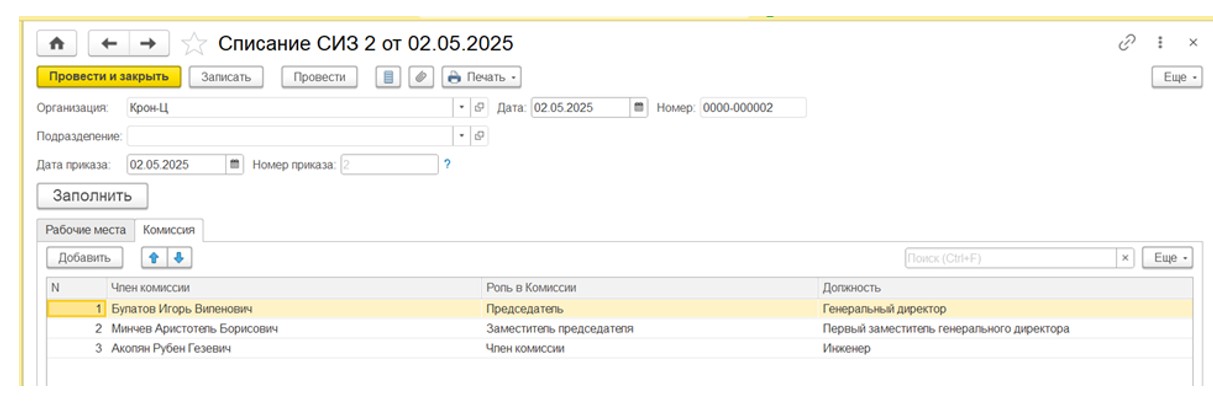Open the document report list icon
This screenshot has width=1213, height=406.
pos(389,77)
